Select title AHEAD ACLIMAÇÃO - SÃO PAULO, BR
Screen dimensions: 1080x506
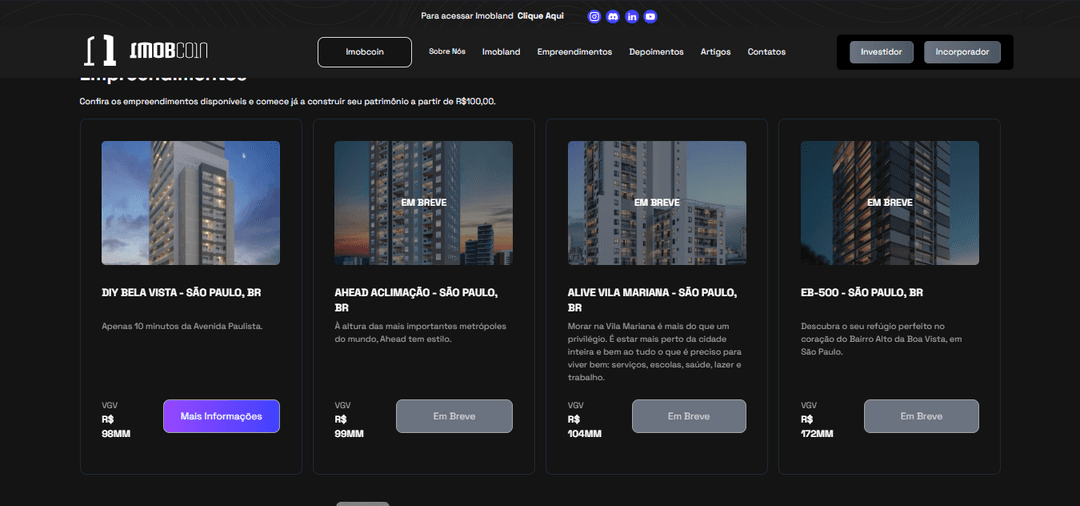[416, 300]
